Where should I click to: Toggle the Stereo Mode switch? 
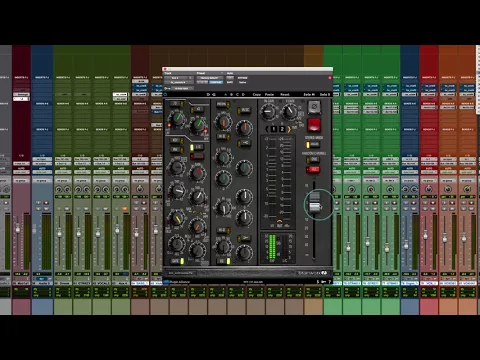coord(313,145)
